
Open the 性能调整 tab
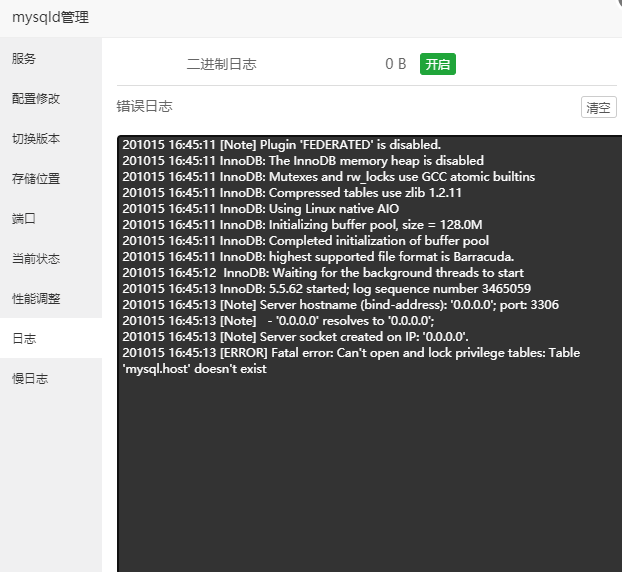click(51, 298)
